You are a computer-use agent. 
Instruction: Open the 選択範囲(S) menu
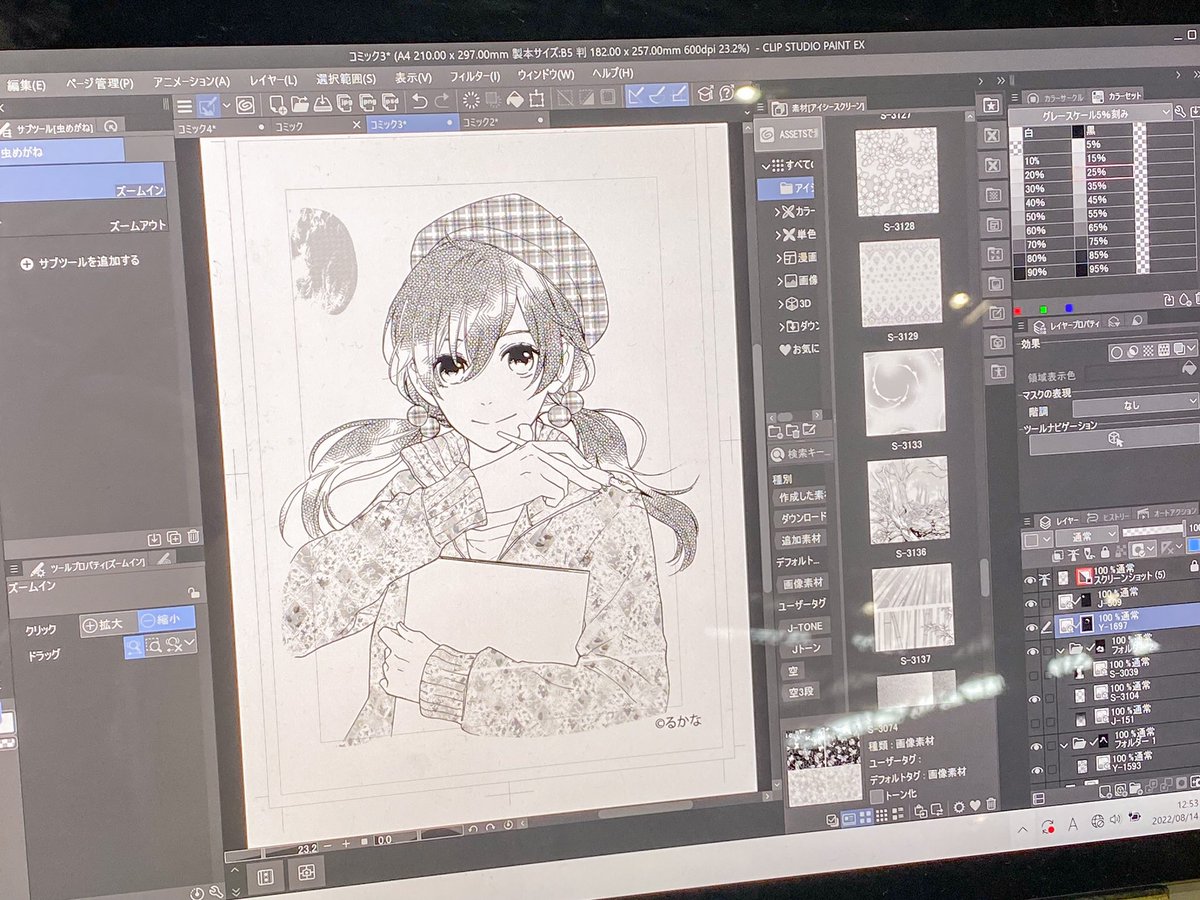coord(346,79)
